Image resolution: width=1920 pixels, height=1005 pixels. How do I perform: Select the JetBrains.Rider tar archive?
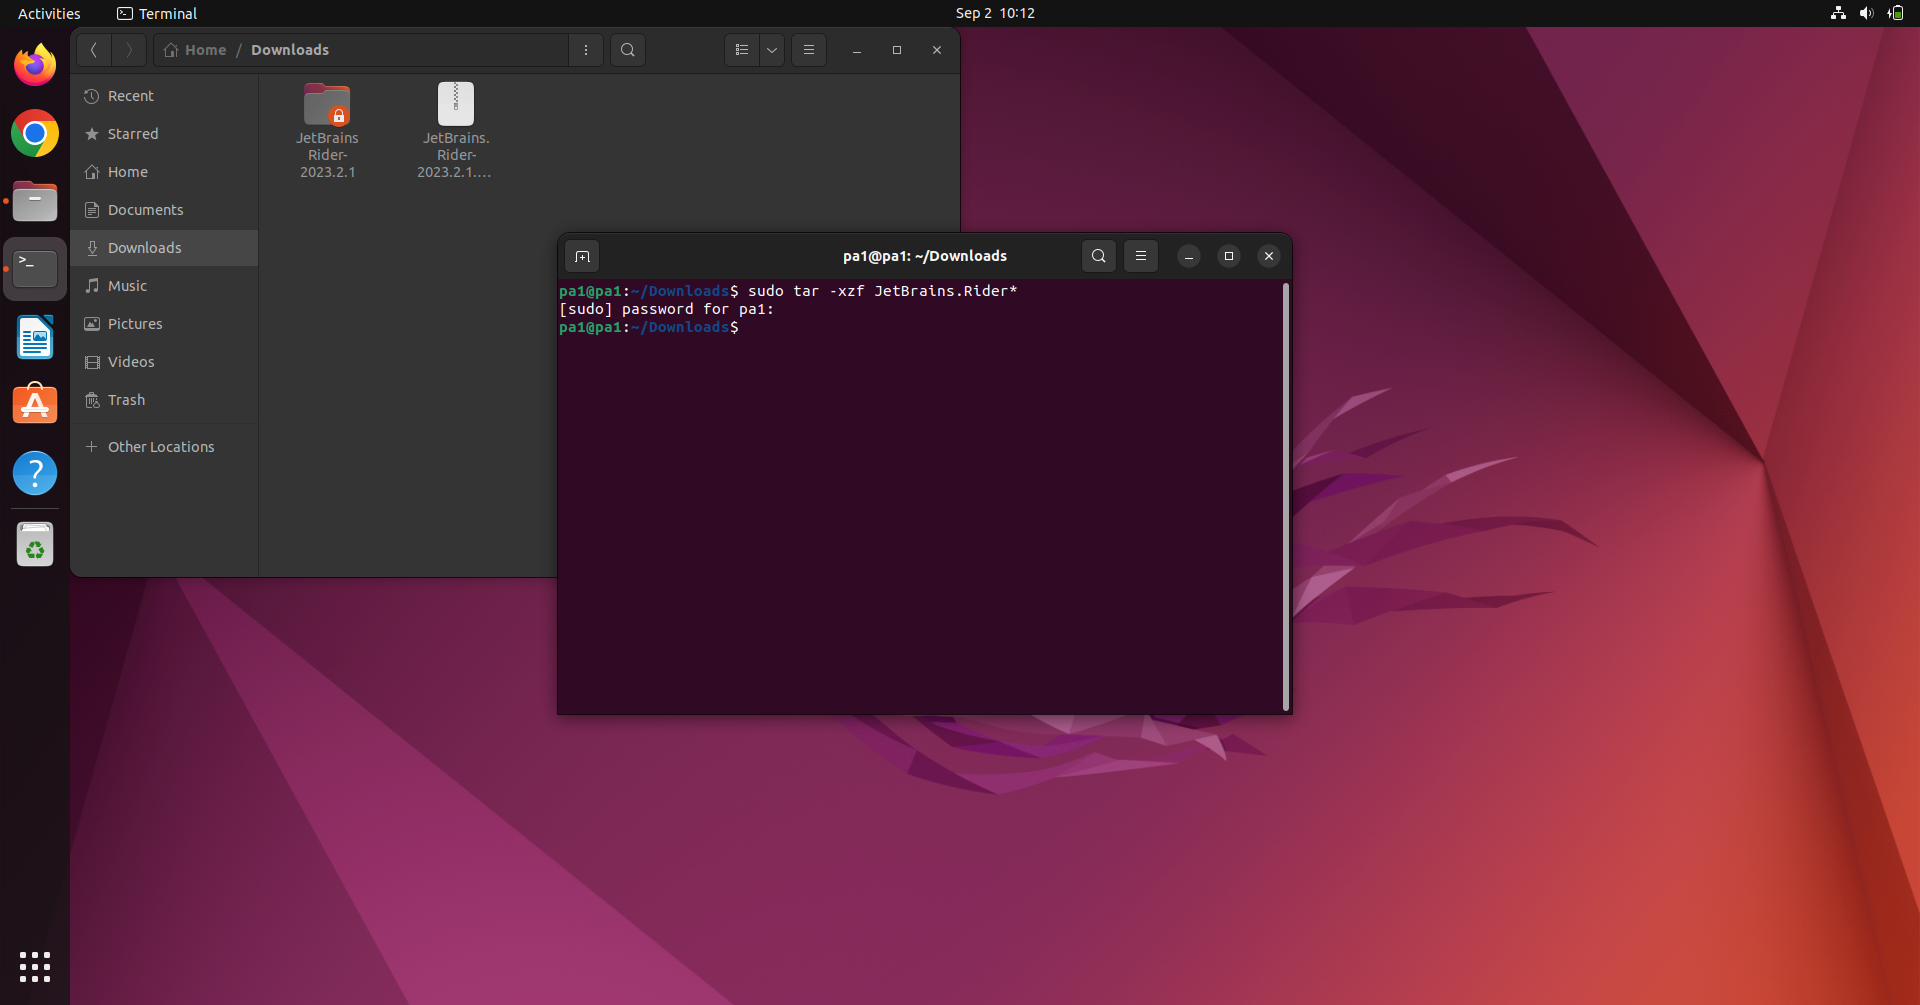coord(455,103)
